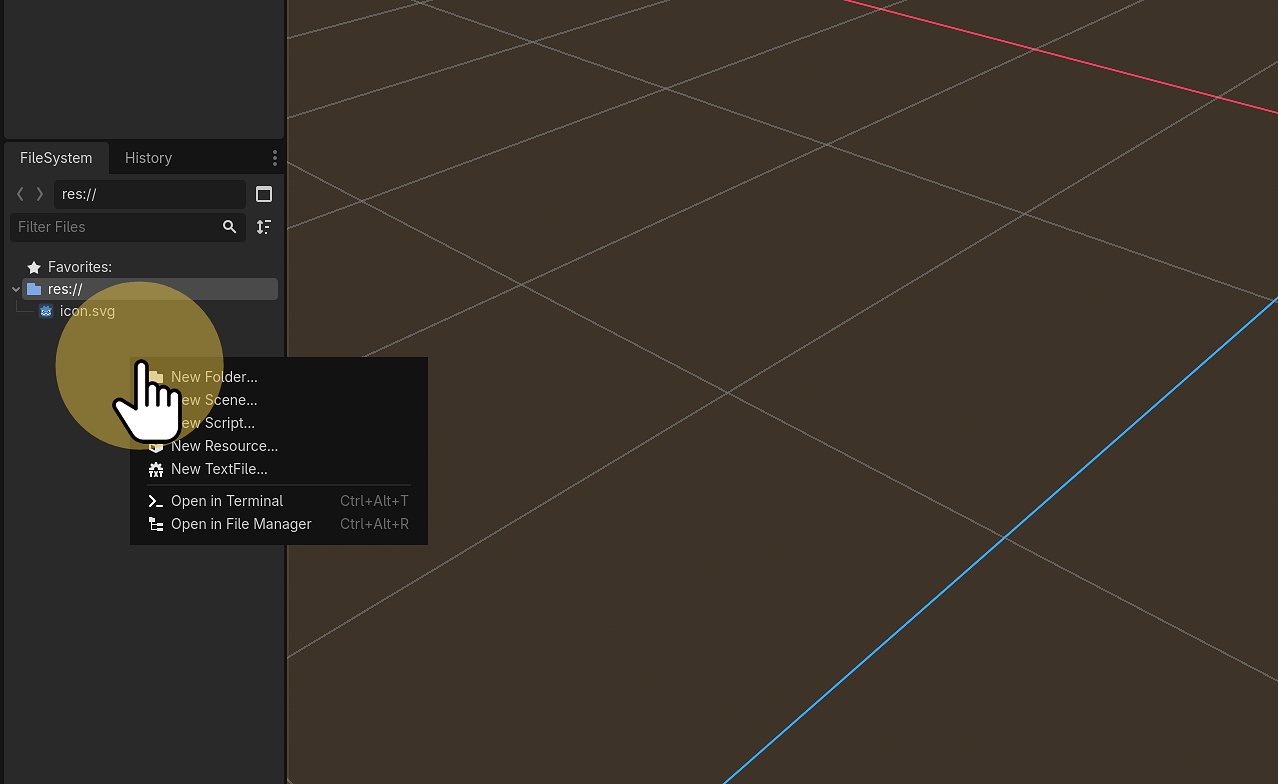The width and height of the screenshot is (1278, 784).
Task: Click the Godot icon beside icon.svg
Action: [x=46, y=311]
